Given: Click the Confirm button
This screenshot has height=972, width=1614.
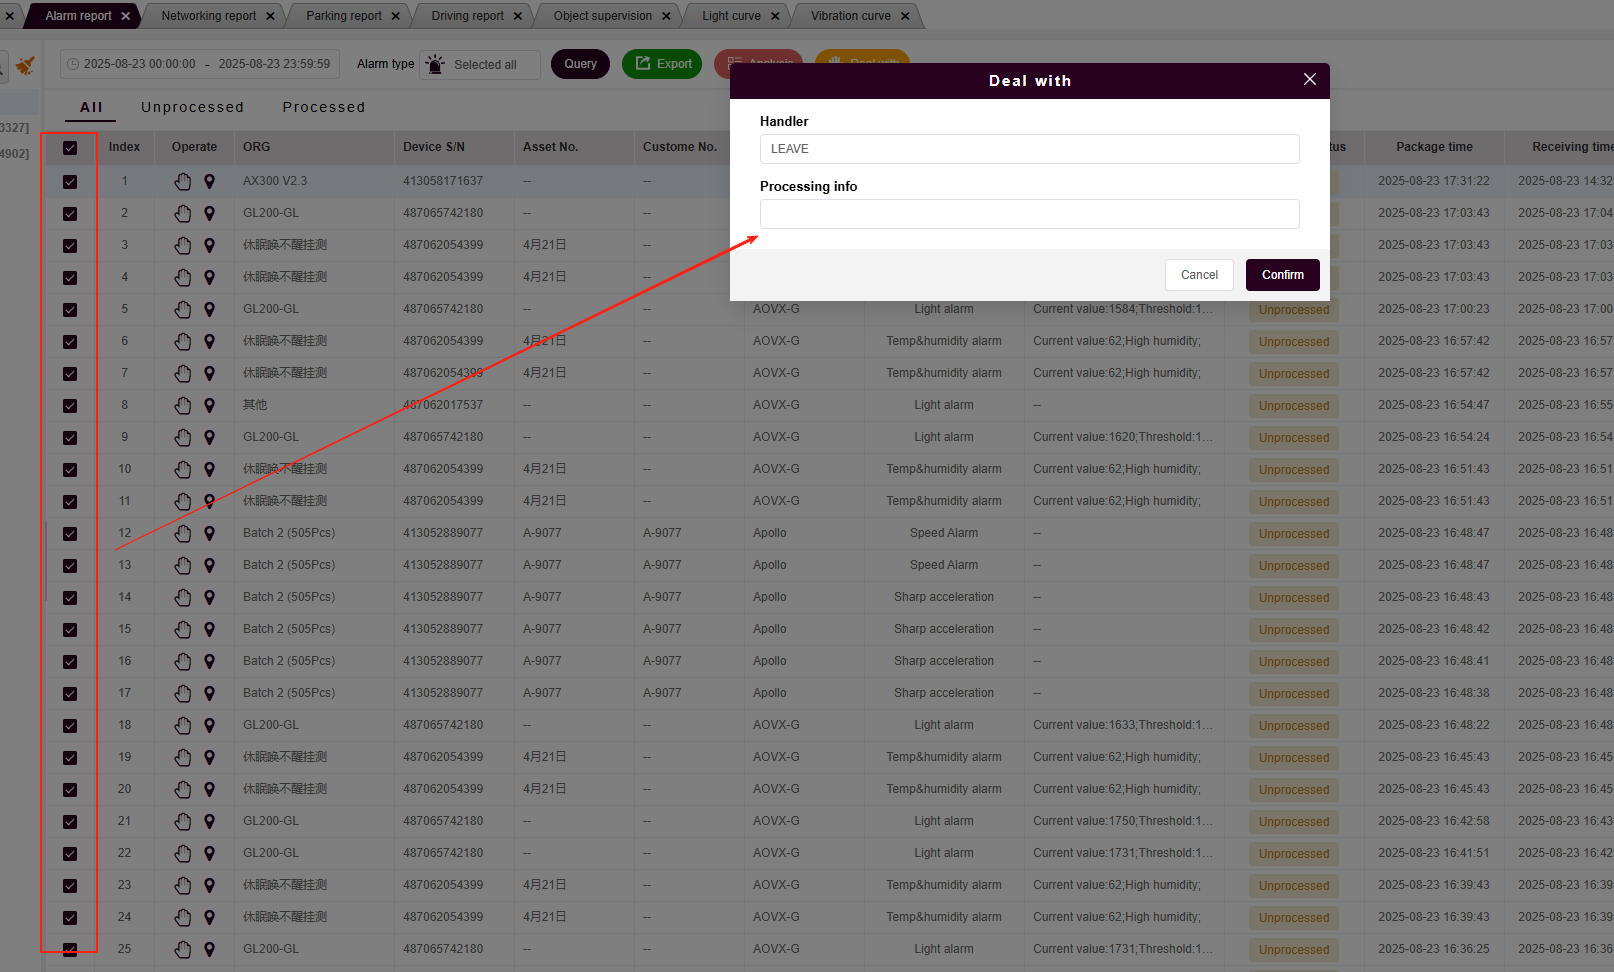Looking at the screenshot, I should click(x=1282, y=275).
